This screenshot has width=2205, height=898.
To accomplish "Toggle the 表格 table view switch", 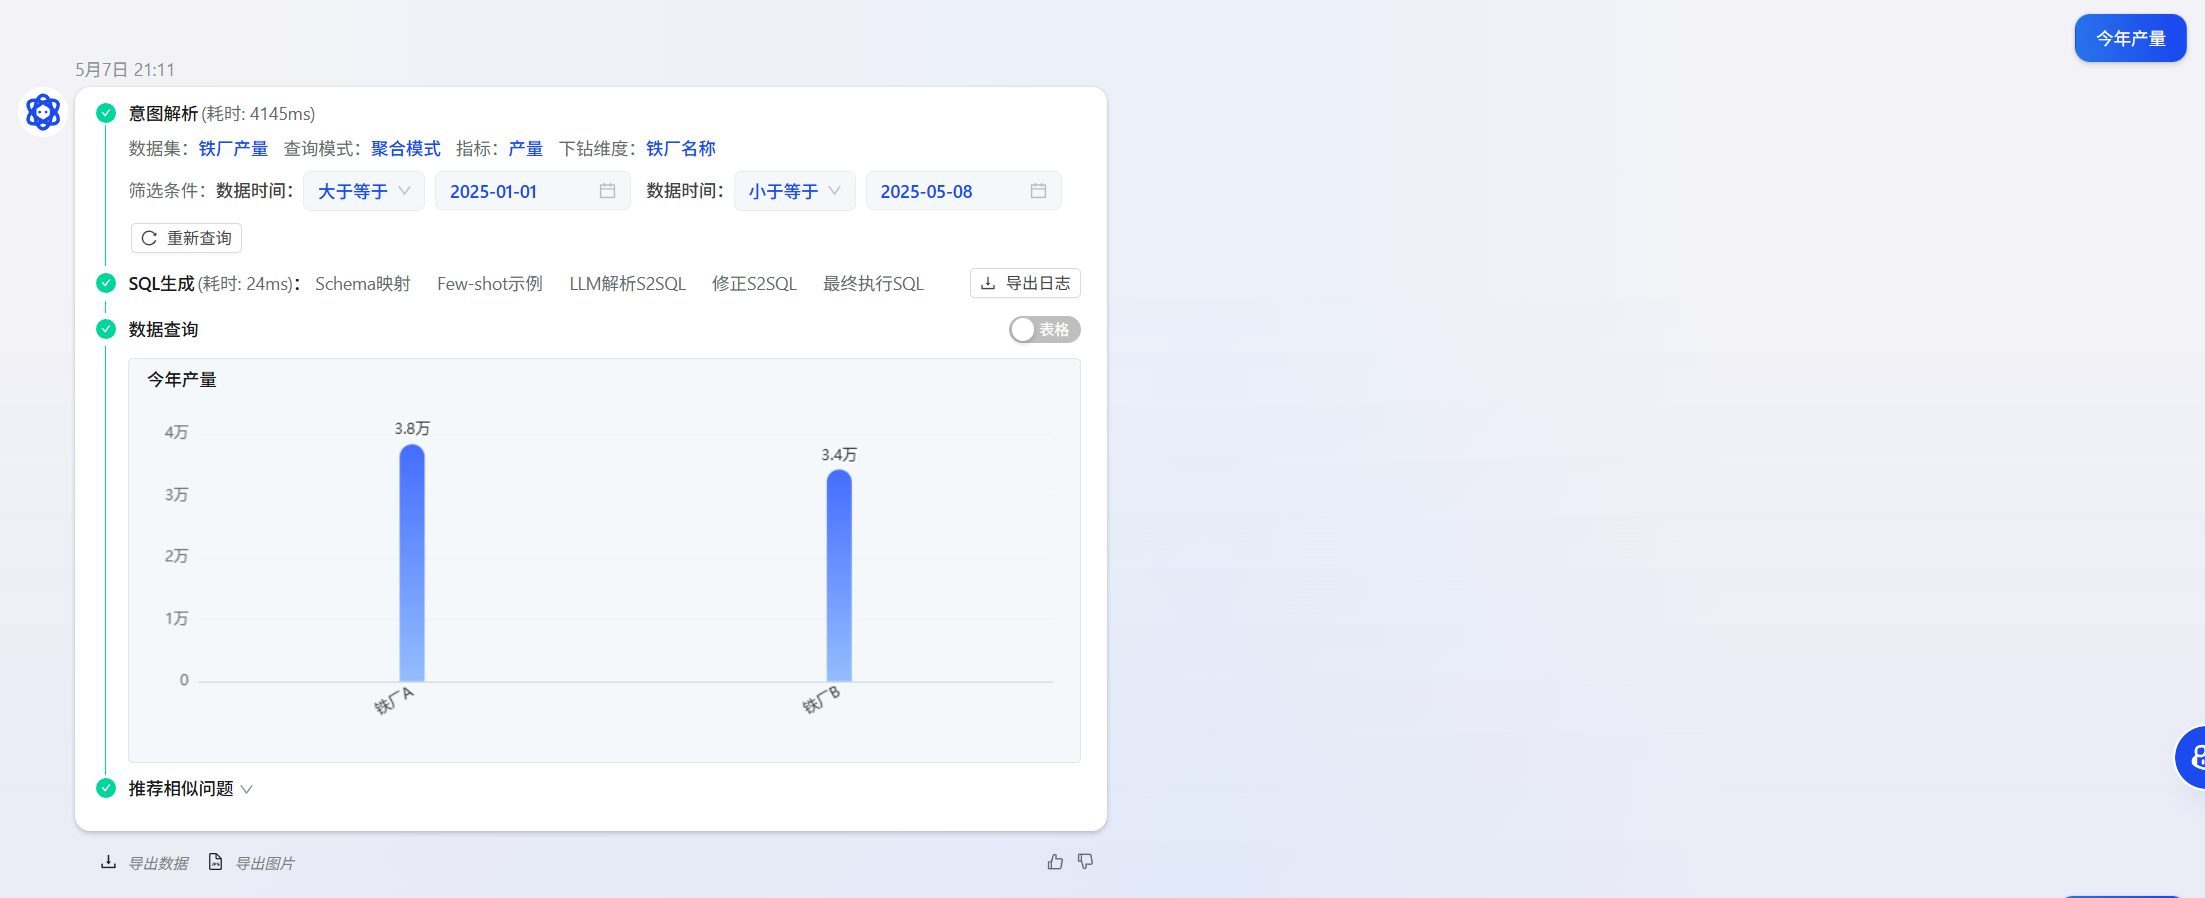I will [x=1044, y=330].
